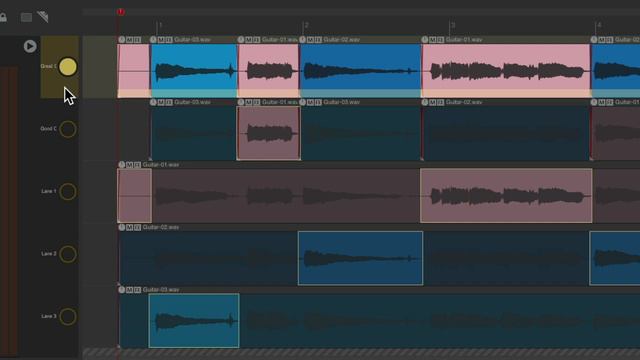Image resolution: width=640 pixels, height=360 pixels.
Task: Click the "Guitar-01.wav" name in Lane 1
Action: [x=161, y=165]
